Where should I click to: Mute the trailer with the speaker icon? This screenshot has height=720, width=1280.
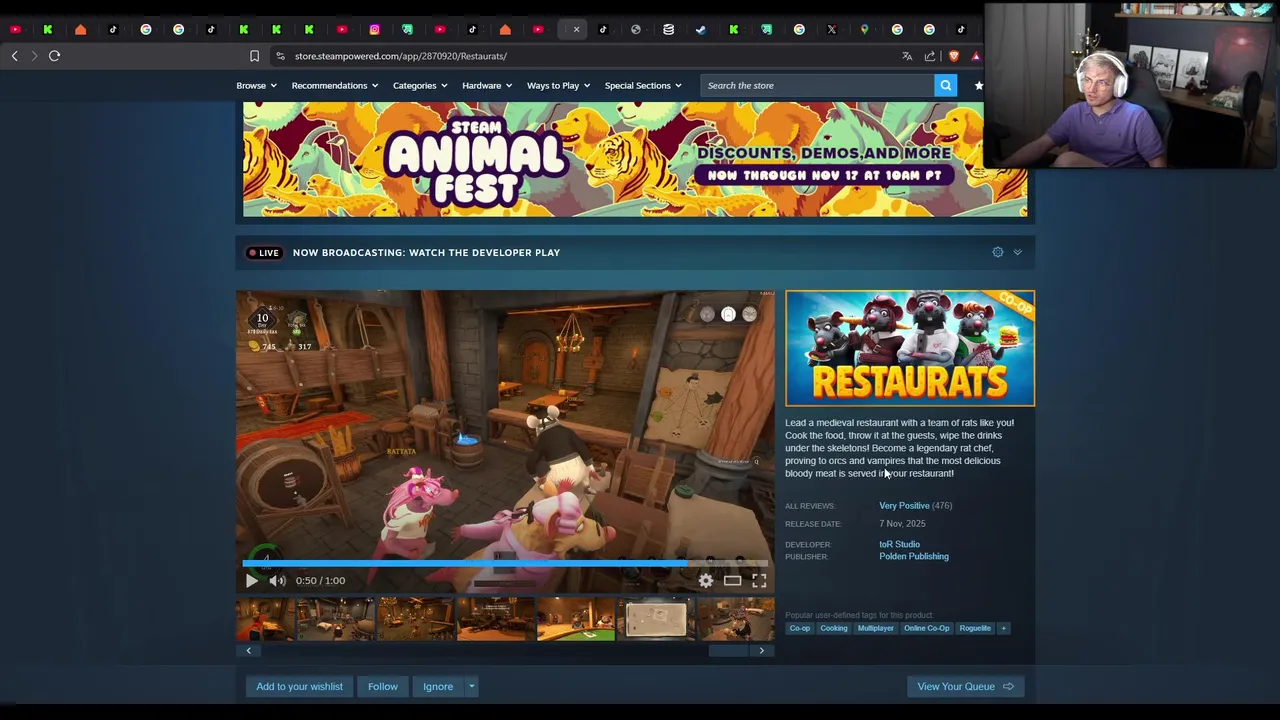277,580
